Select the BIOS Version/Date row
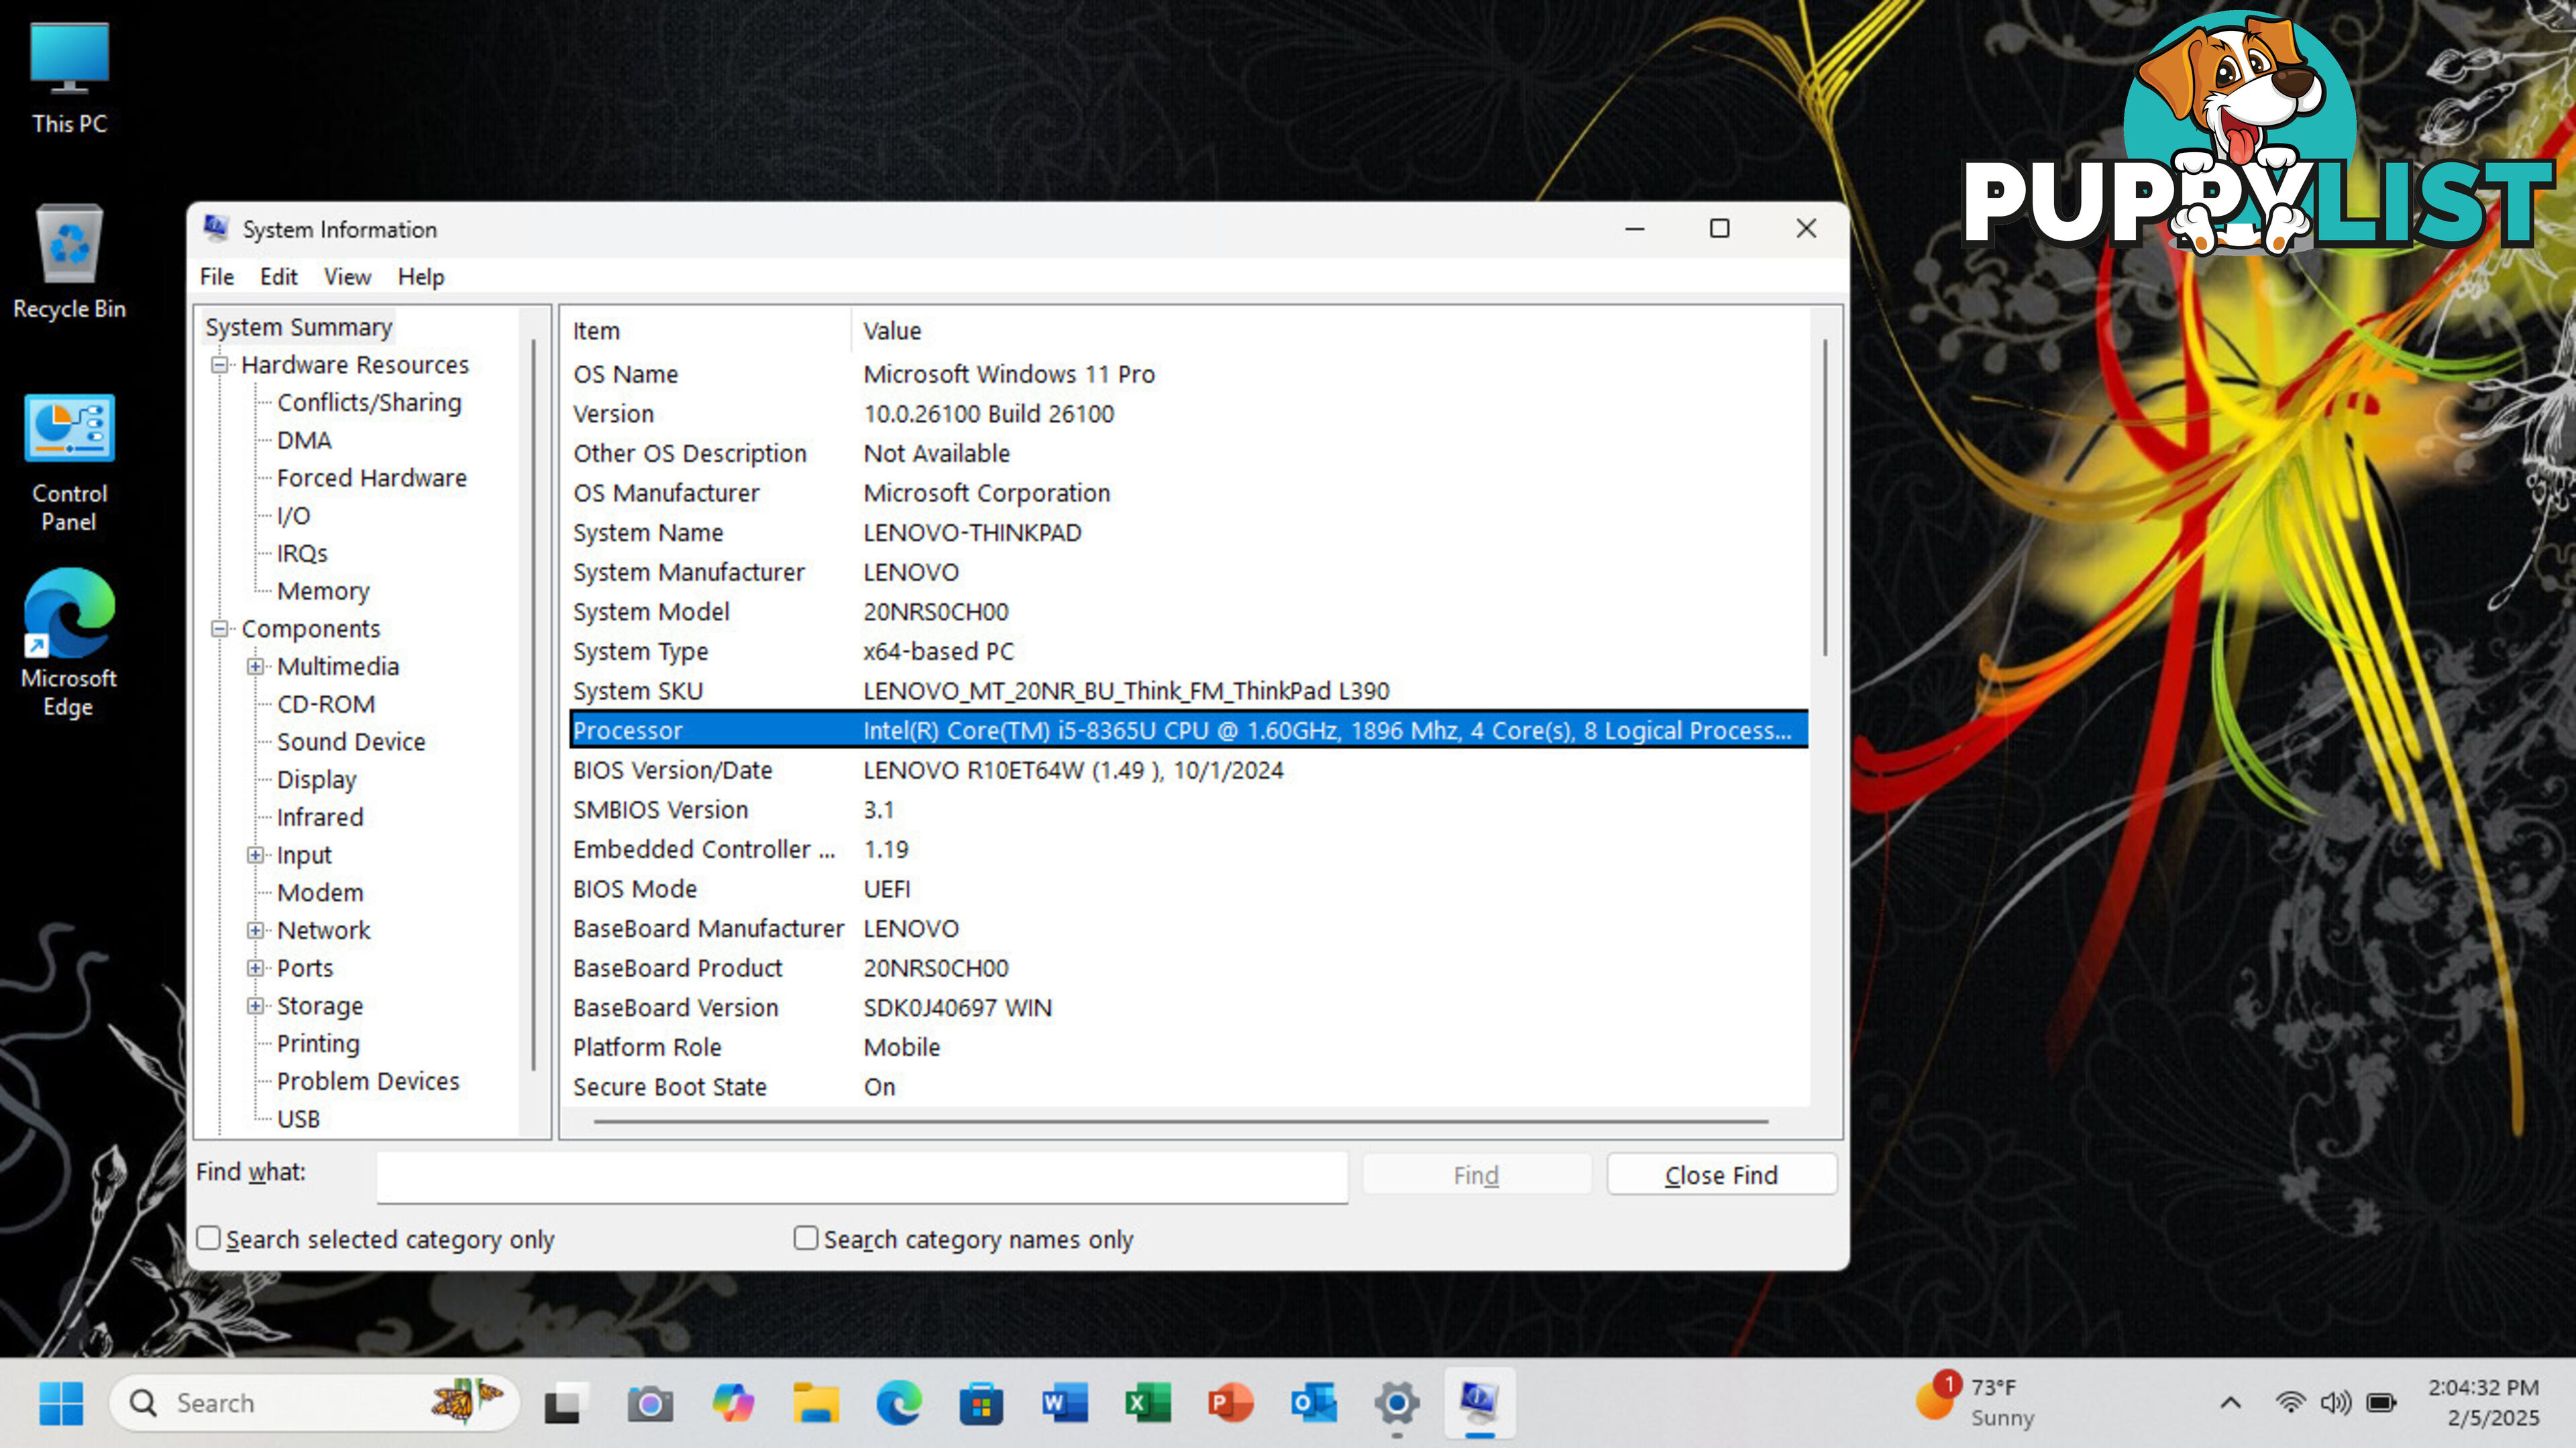The height and width of the screenshot is (1448, 2576). 1188,770
